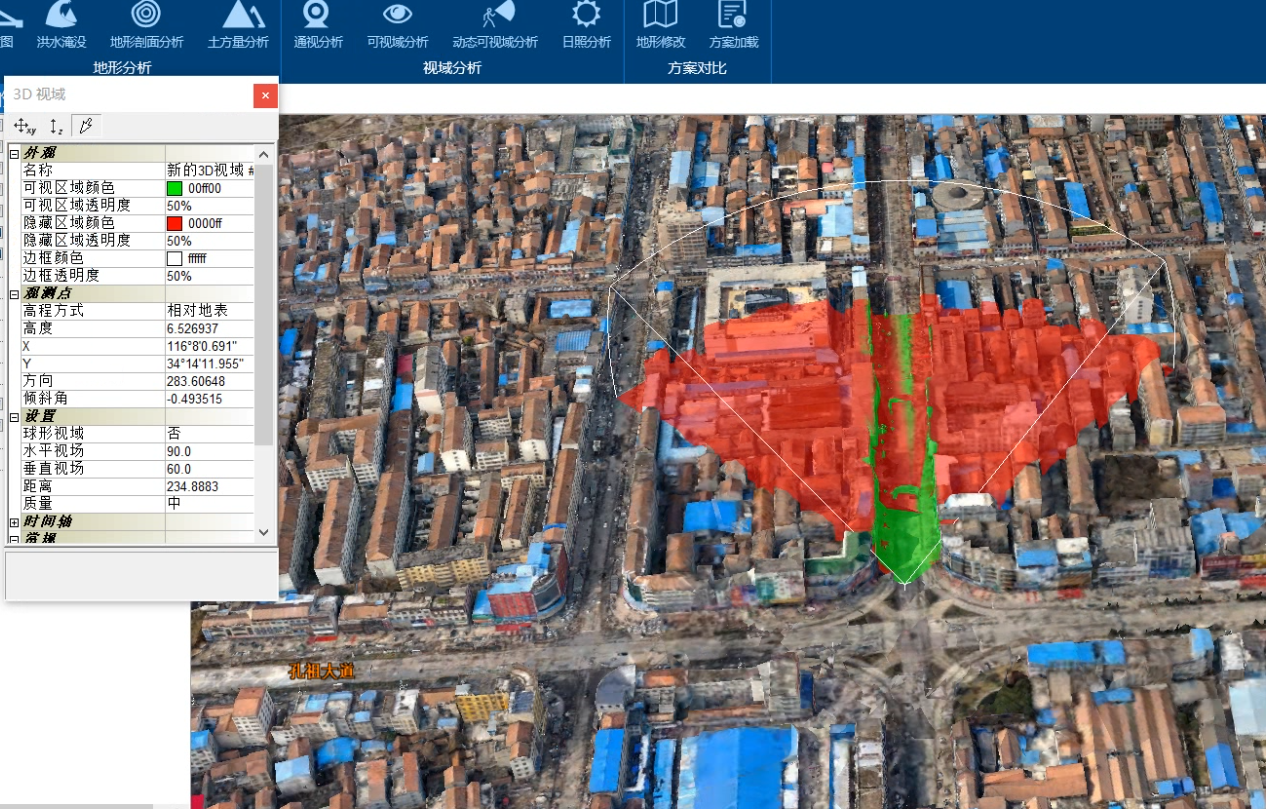Select the 土方量分析 earthwork volume tool

pos(238,17)
